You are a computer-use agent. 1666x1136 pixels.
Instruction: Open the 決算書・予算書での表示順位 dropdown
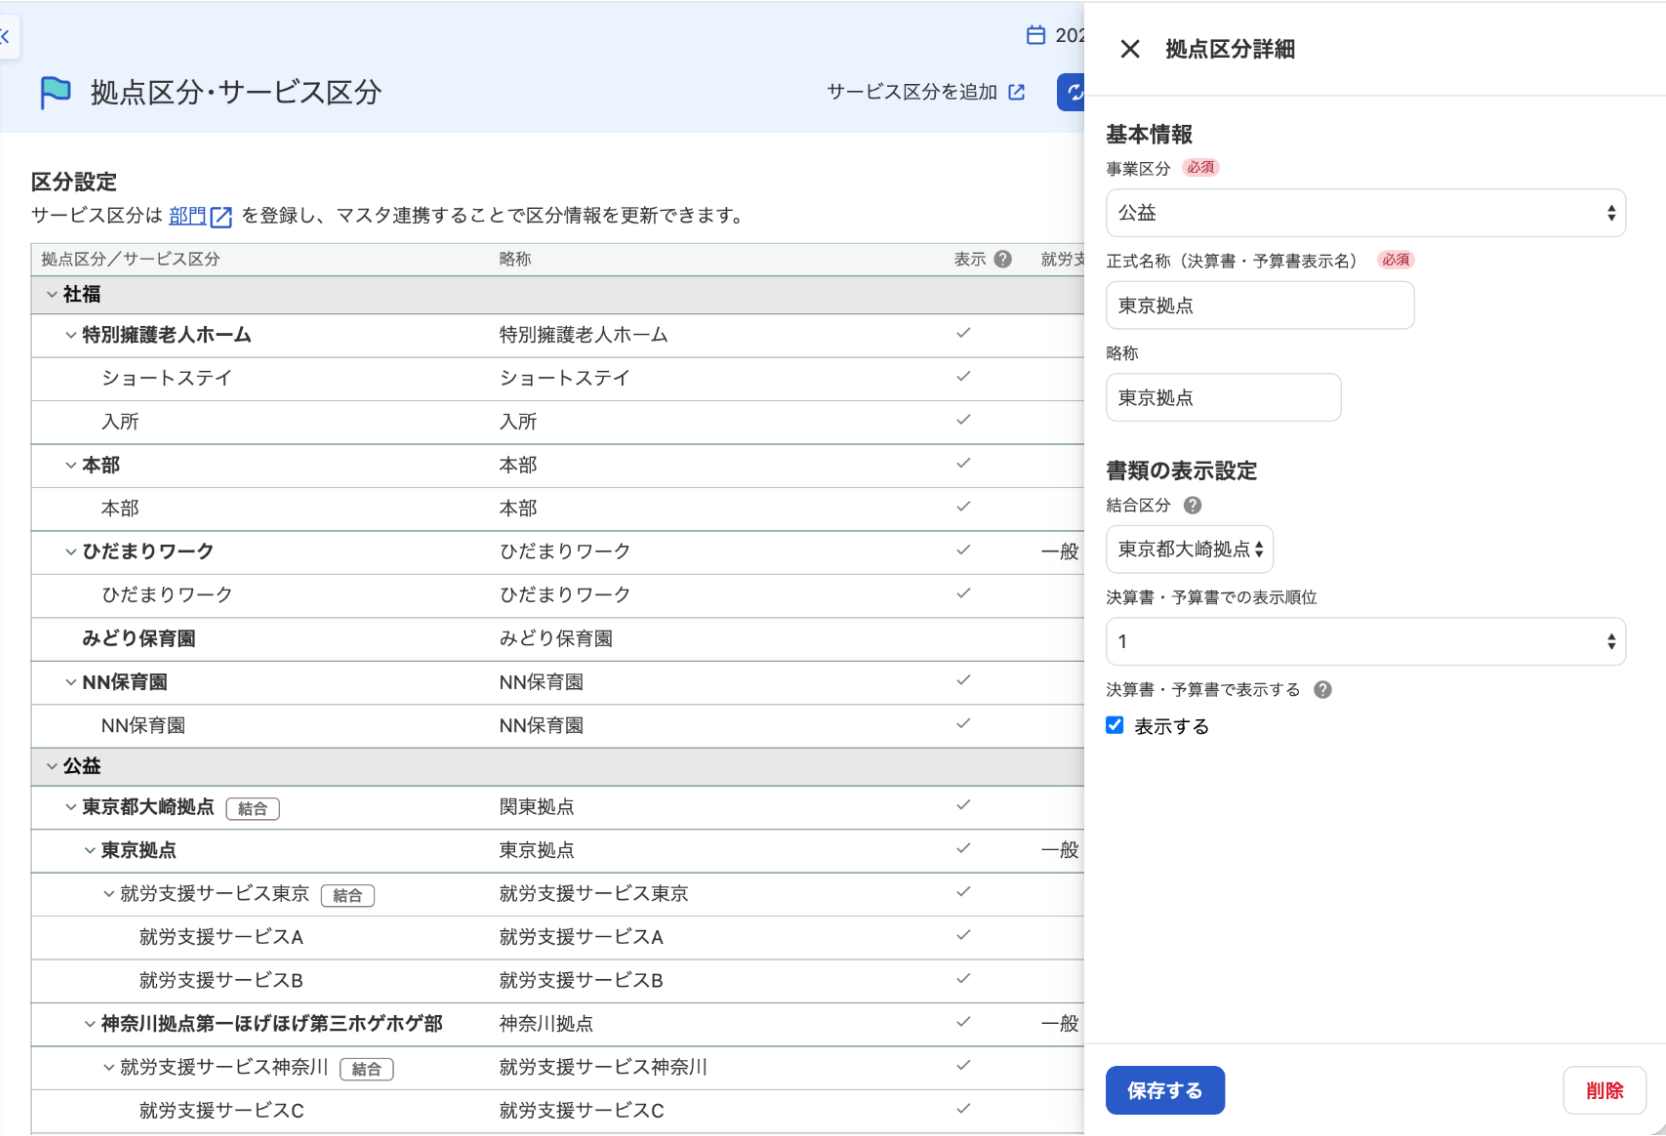point(1365,641)
